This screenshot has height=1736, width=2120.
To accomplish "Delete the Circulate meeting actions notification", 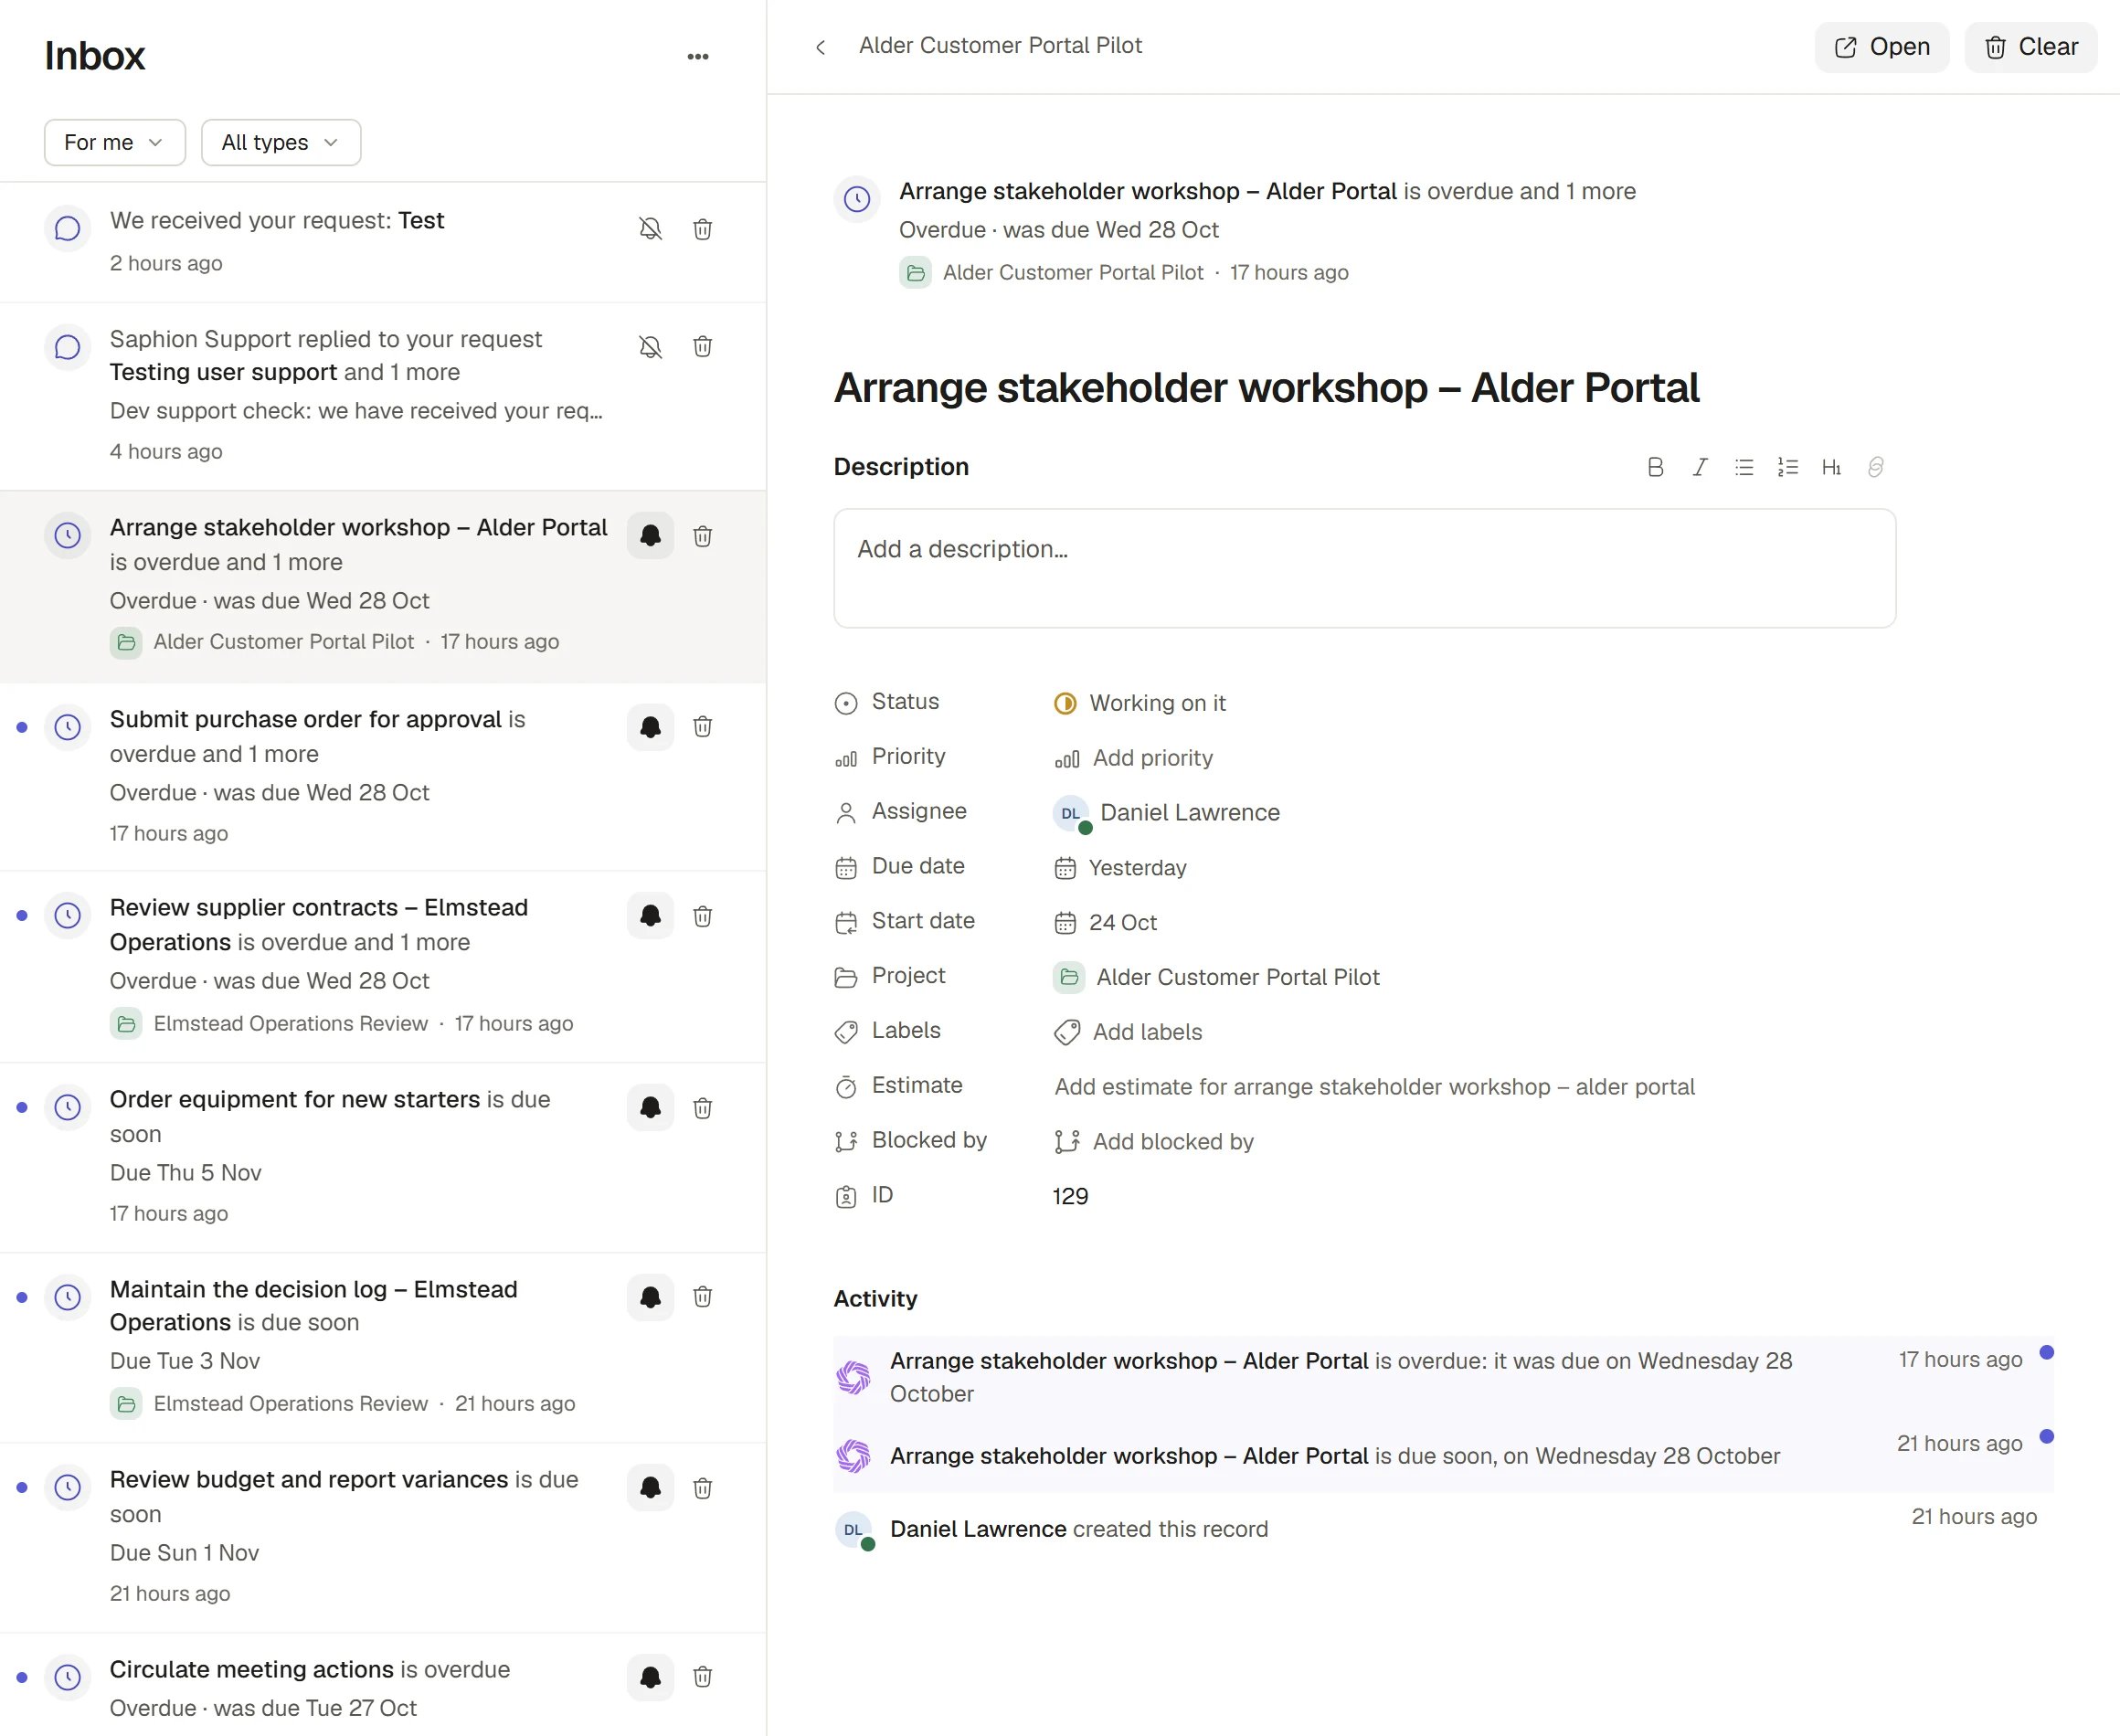I will [x=703, y=1677].
